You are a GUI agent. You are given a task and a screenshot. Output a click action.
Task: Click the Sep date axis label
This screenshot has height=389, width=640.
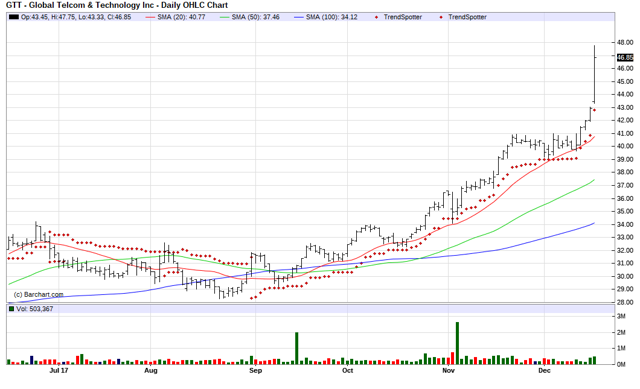tap(256, 371)
